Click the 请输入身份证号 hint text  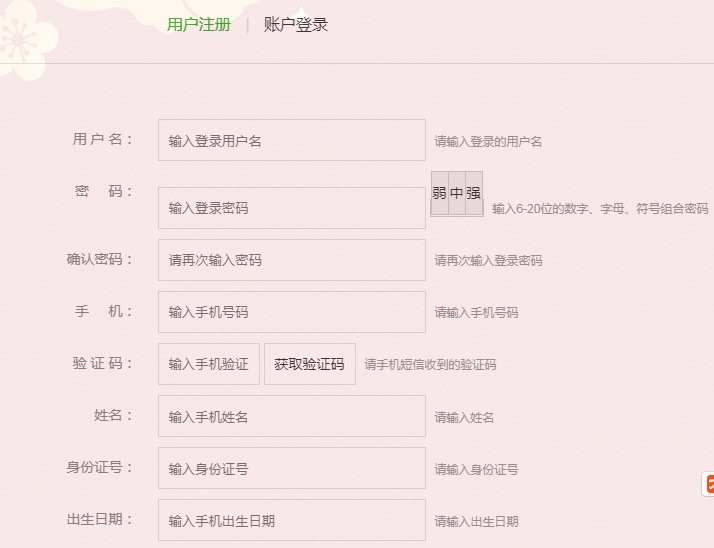[x=476, y=469]
